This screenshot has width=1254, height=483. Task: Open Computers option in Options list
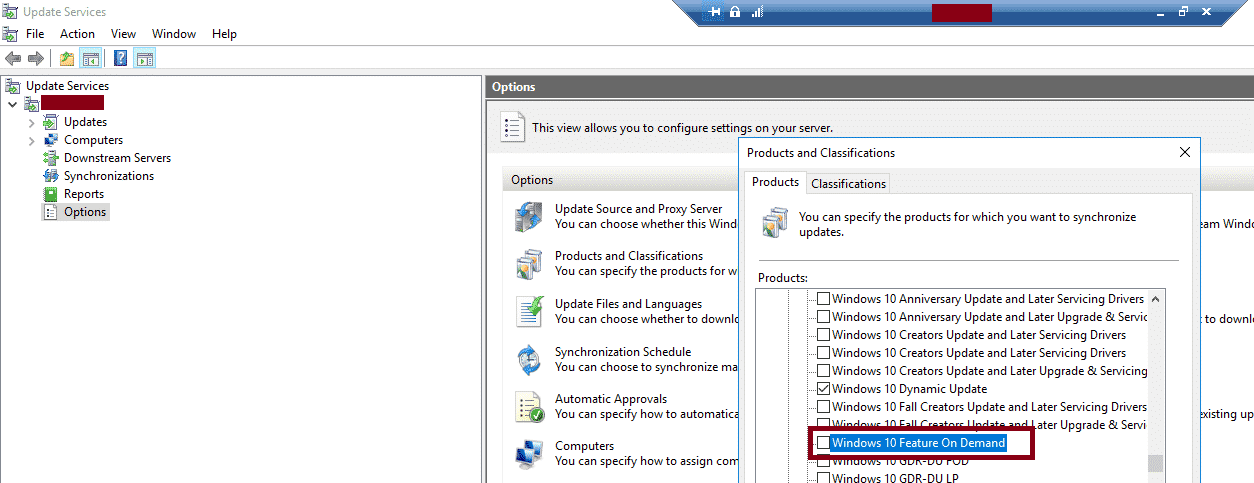tap(585, 446)
